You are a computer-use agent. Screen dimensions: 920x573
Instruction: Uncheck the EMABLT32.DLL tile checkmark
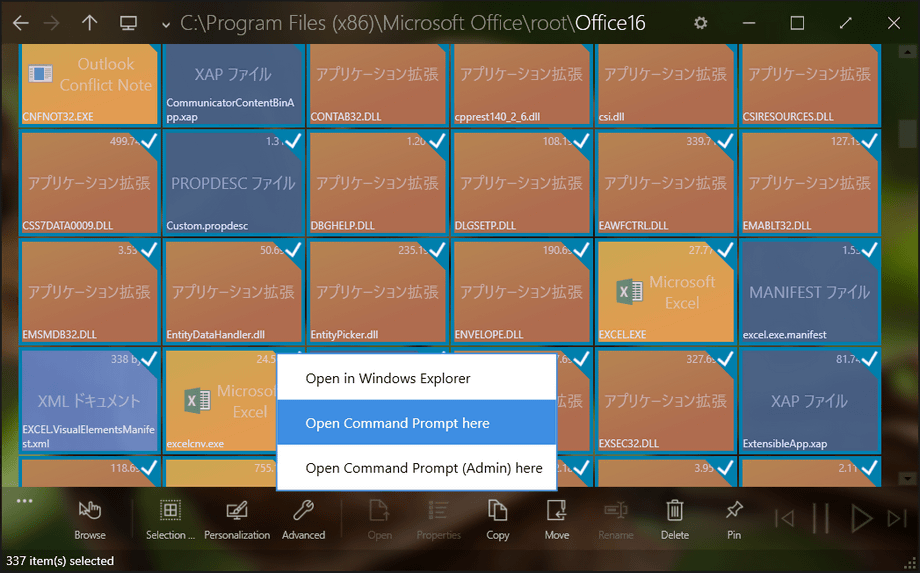[870, 141]
